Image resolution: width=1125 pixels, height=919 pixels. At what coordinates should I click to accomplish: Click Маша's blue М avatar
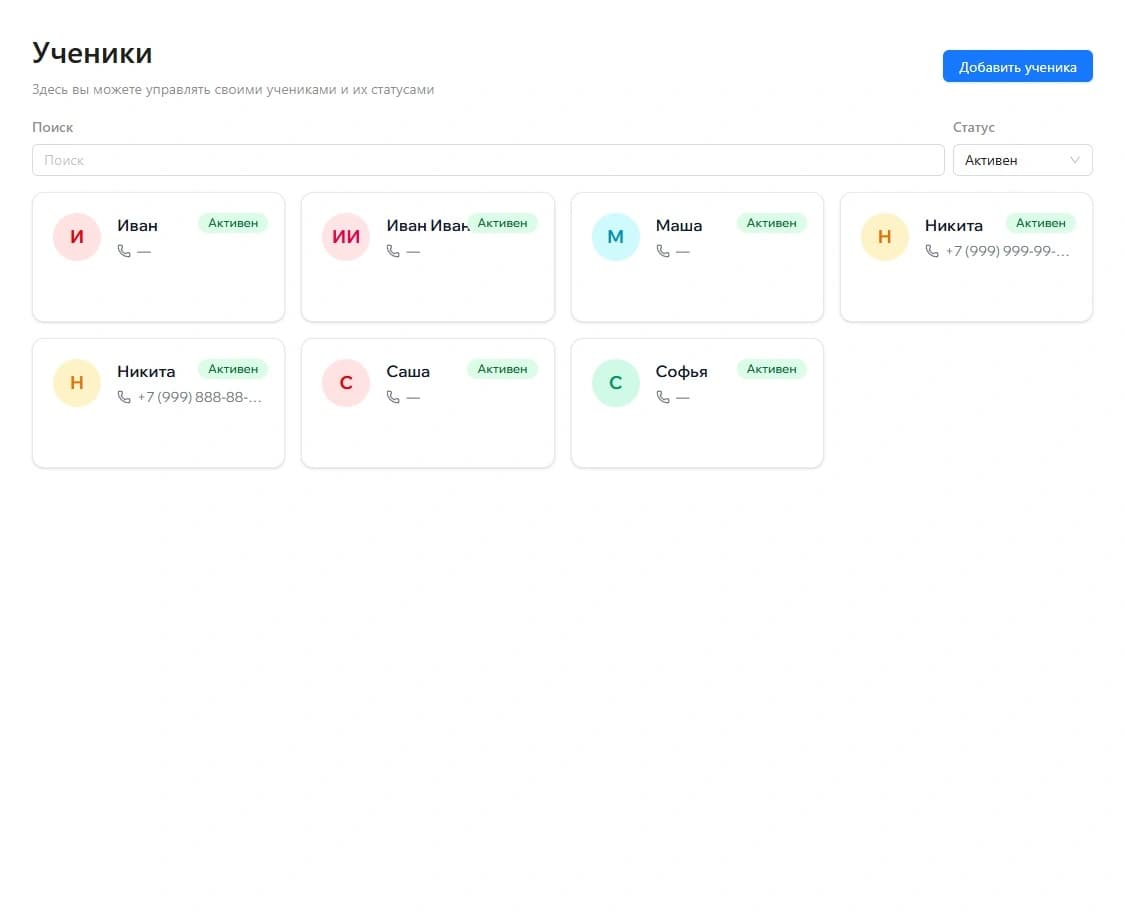(x=616, y=237)
